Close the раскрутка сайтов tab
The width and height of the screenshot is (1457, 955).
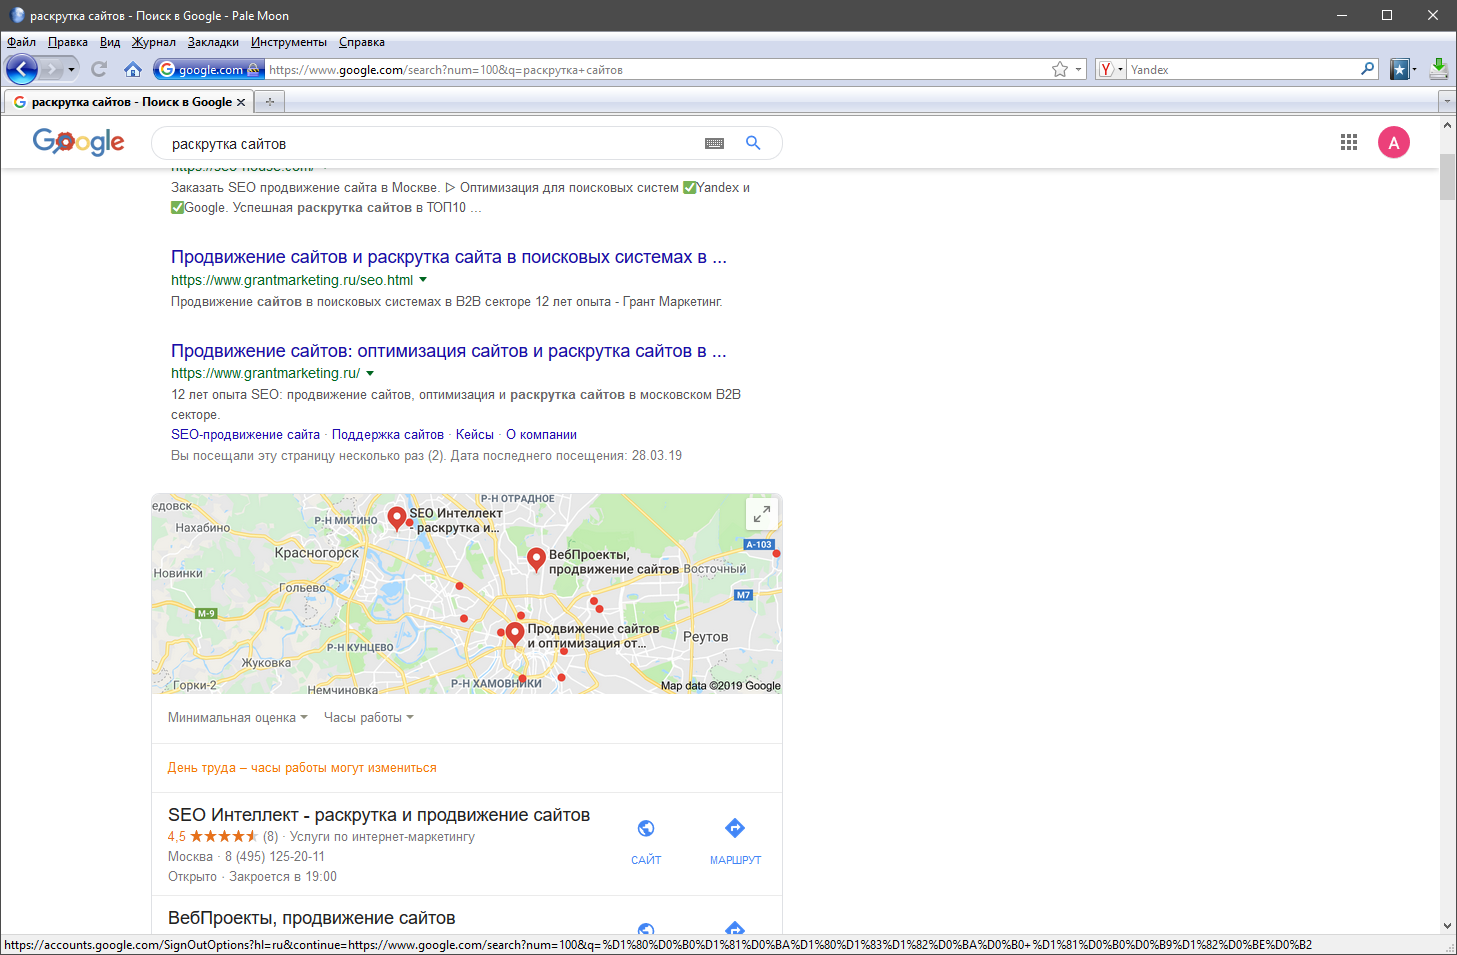pos(241,102)
